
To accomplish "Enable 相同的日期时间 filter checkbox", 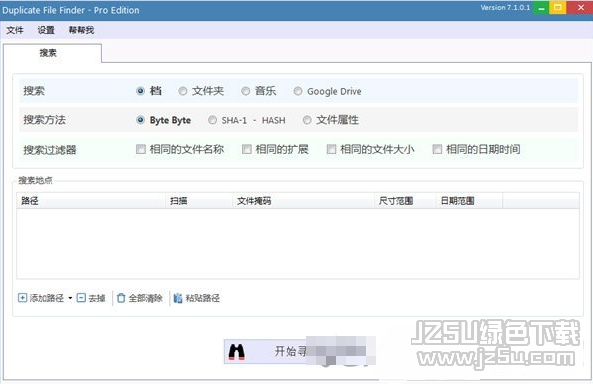I will [437, 149].
